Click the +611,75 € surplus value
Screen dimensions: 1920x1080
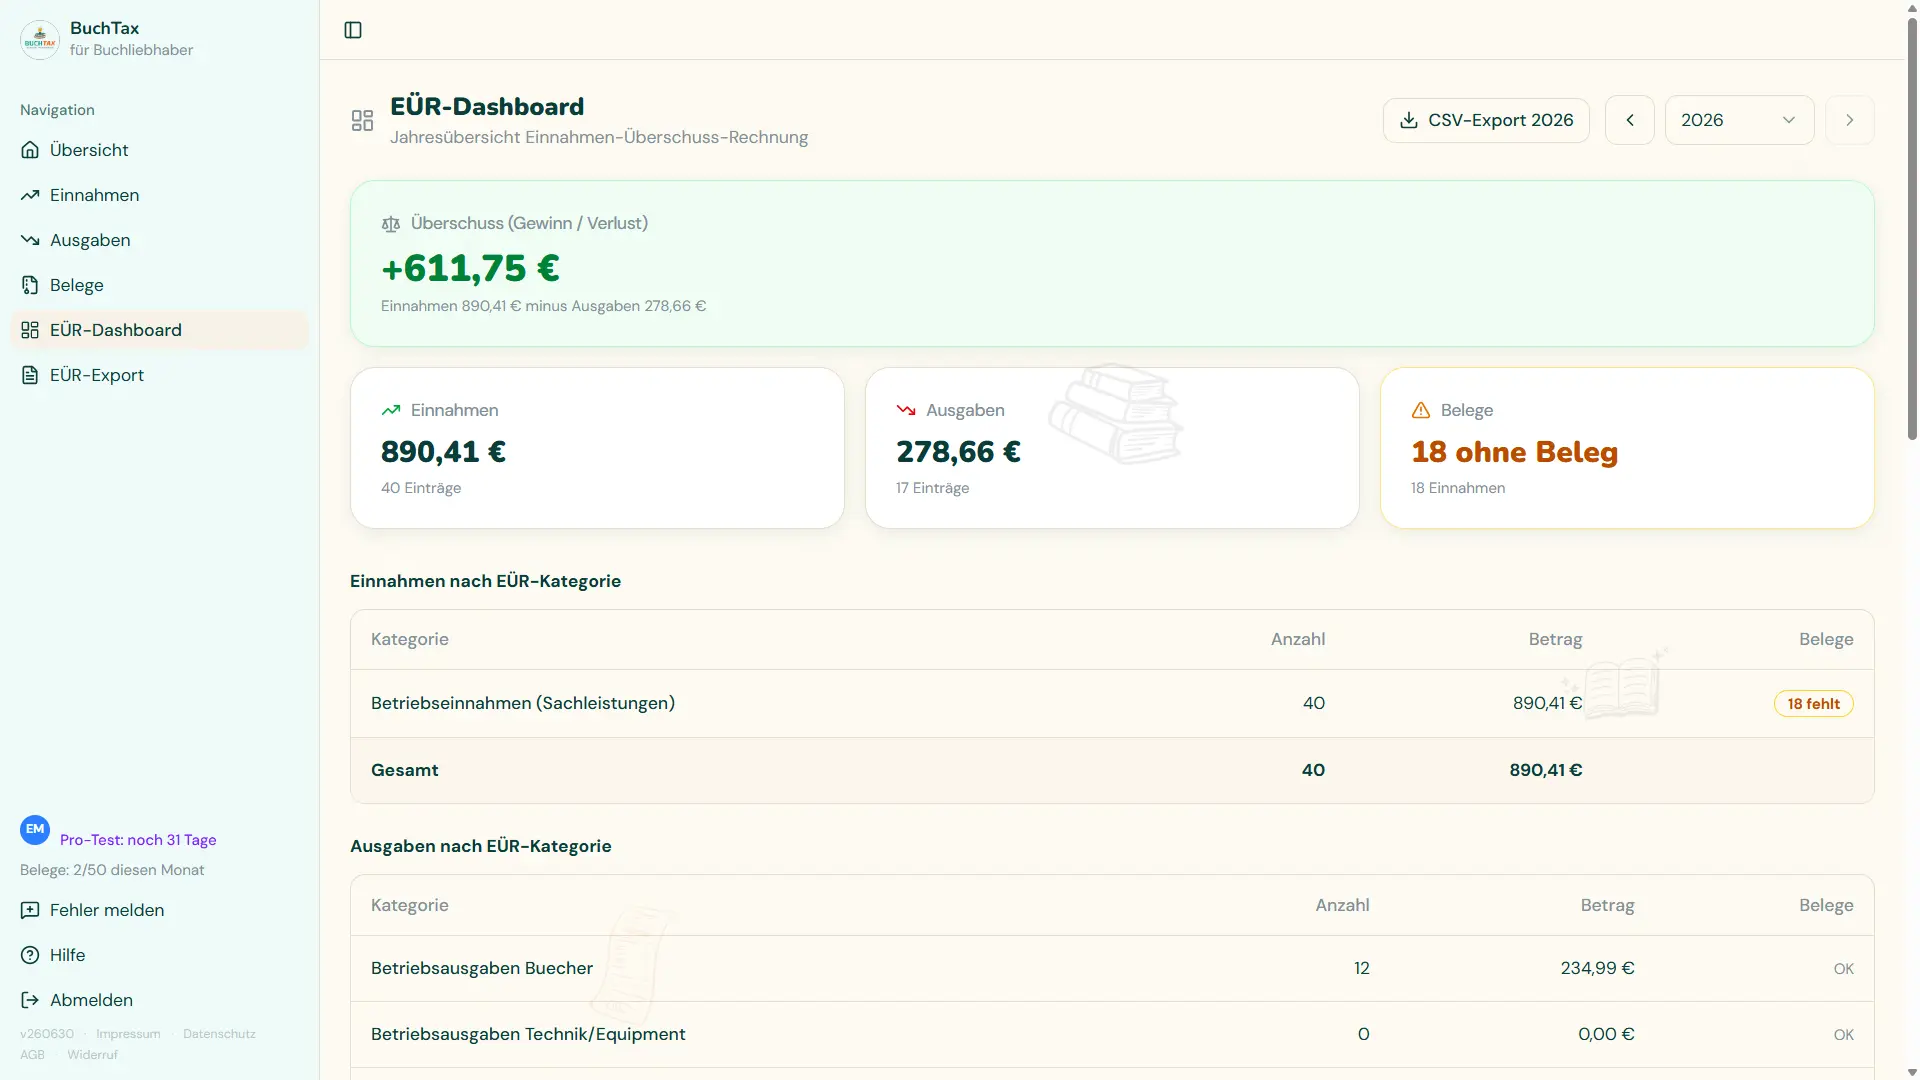470,268
